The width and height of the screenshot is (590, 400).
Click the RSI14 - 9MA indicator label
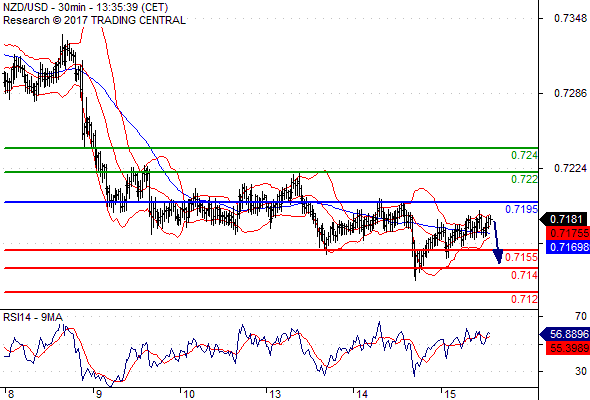click(x=33, y=318)
